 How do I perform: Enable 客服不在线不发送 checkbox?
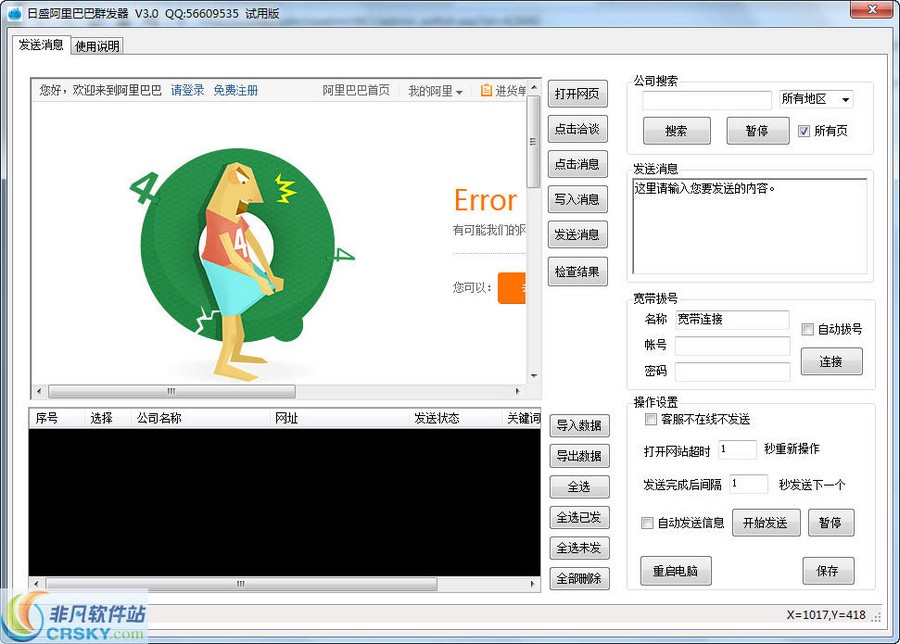point(650,419)
